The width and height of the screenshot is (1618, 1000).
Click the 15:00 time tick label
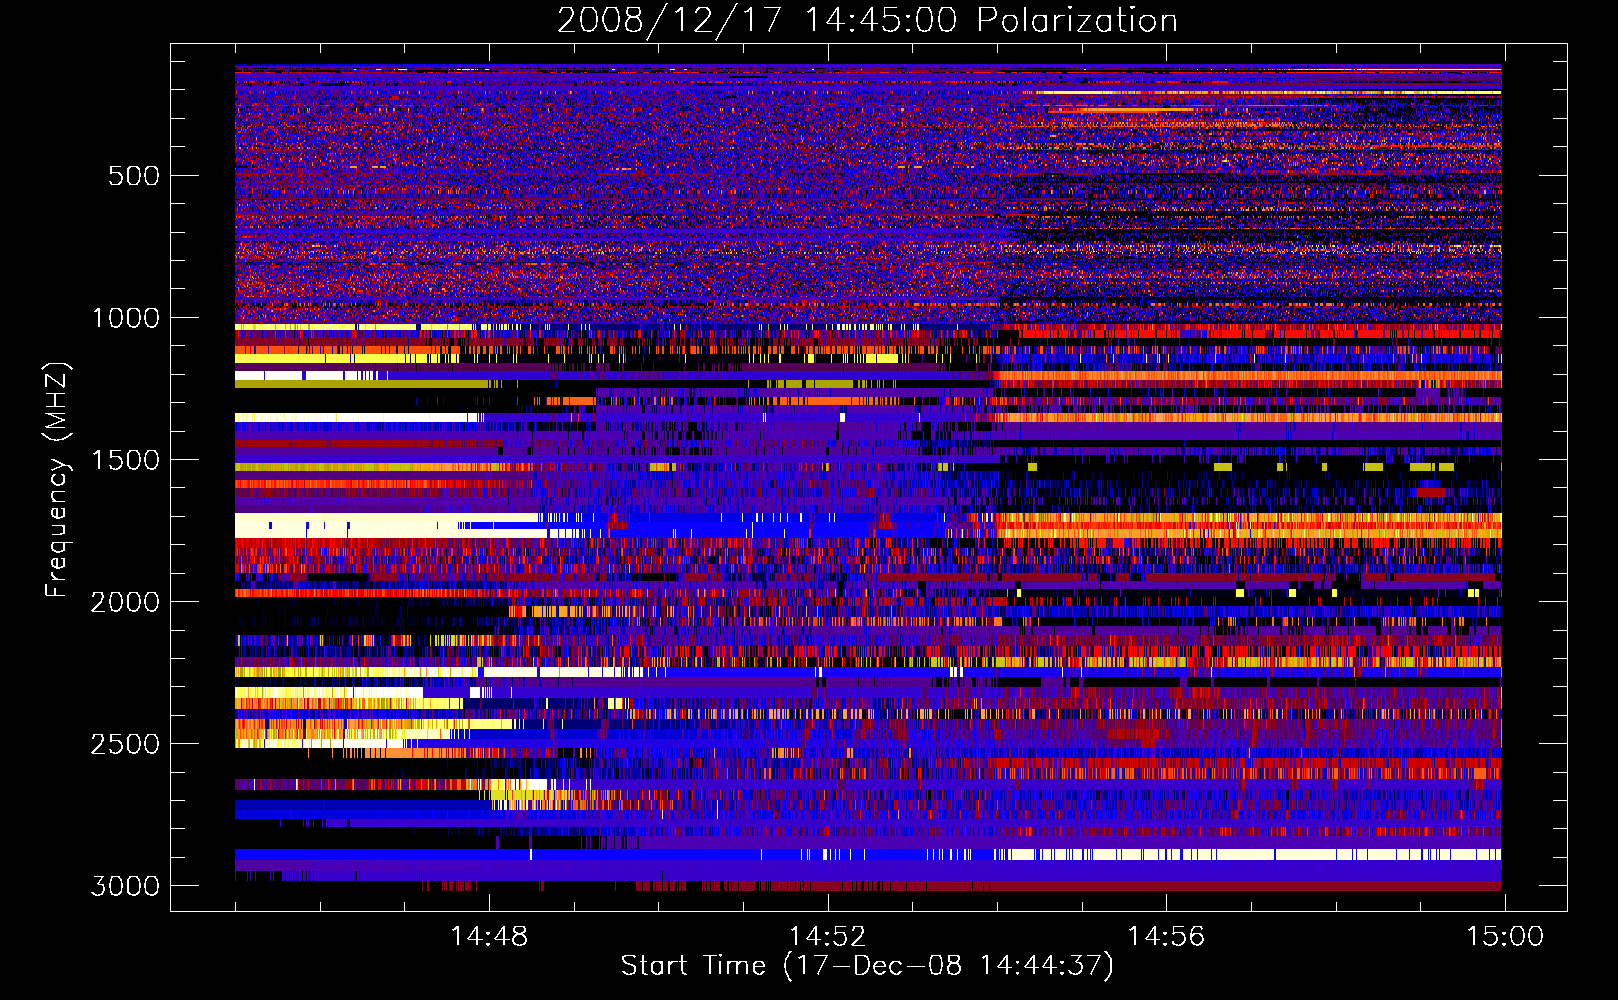tap(1505, 937)
